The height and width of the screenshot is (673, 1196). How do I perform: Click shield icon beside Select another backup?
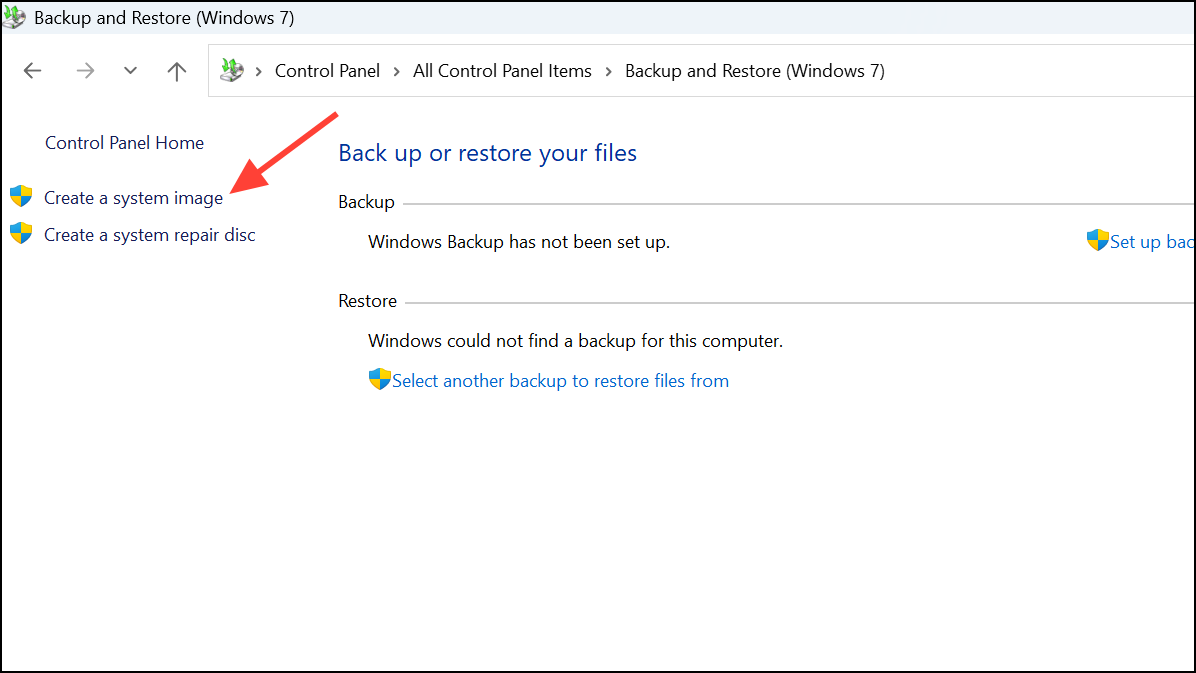click(x=380, y=378)
